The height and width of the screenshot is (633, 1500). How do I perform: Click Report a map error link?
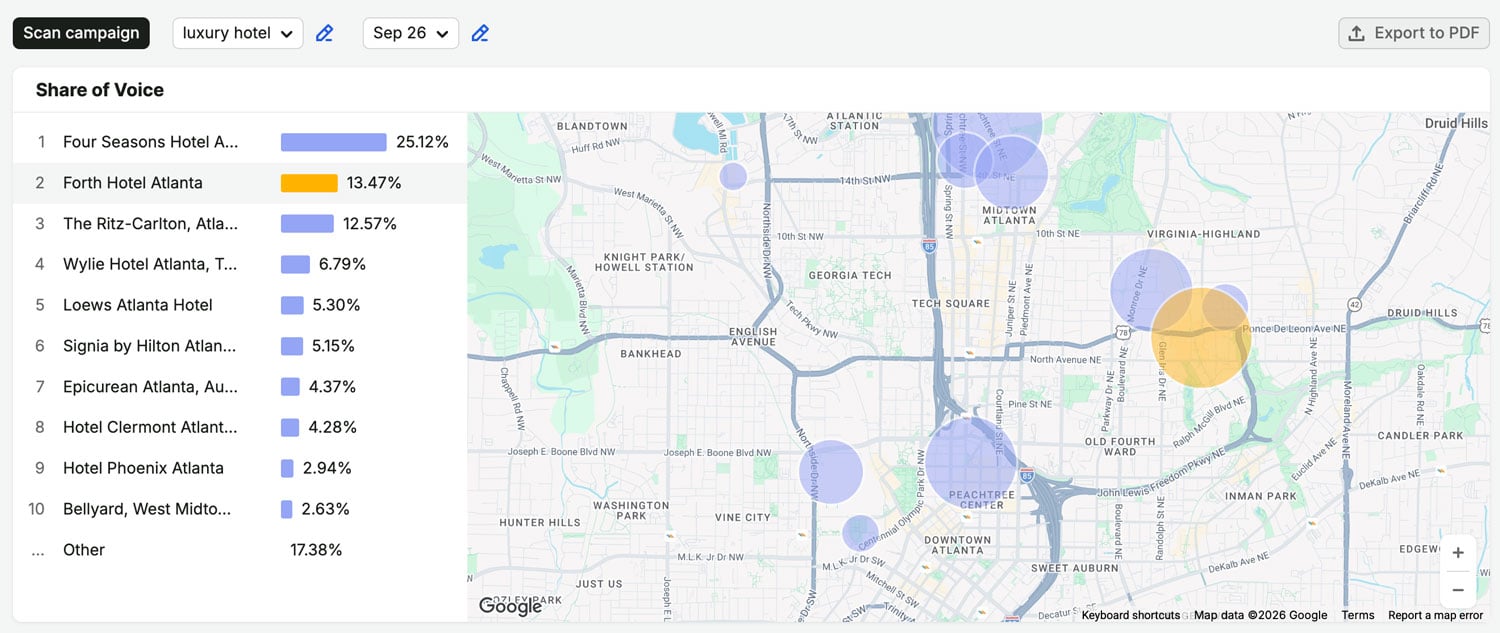(1436, 615)
